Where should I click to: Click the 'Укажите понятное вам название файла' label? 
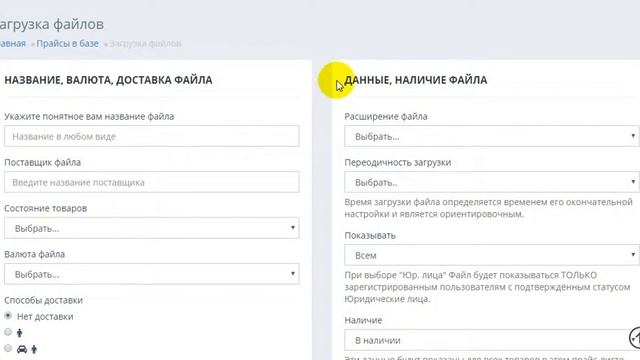click(89, 116)
